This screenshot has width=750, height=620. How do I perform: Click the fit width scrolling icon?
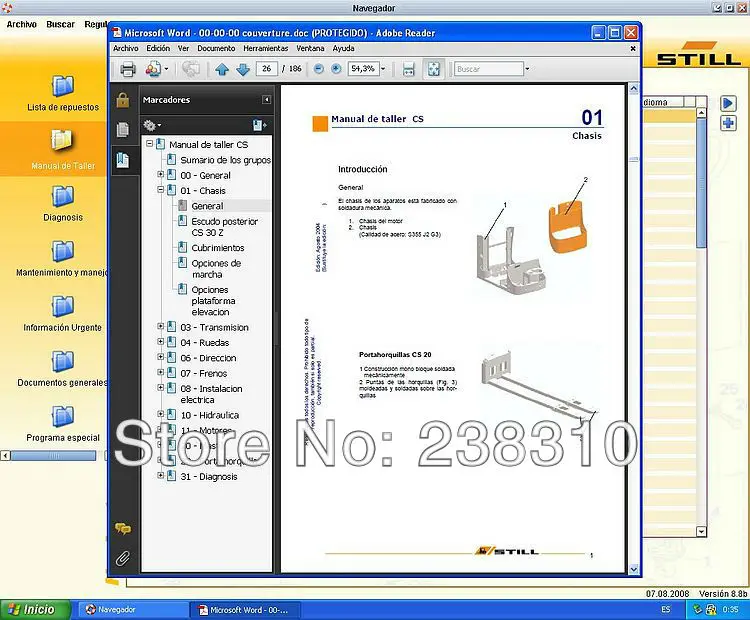click(x=408, y=69)
